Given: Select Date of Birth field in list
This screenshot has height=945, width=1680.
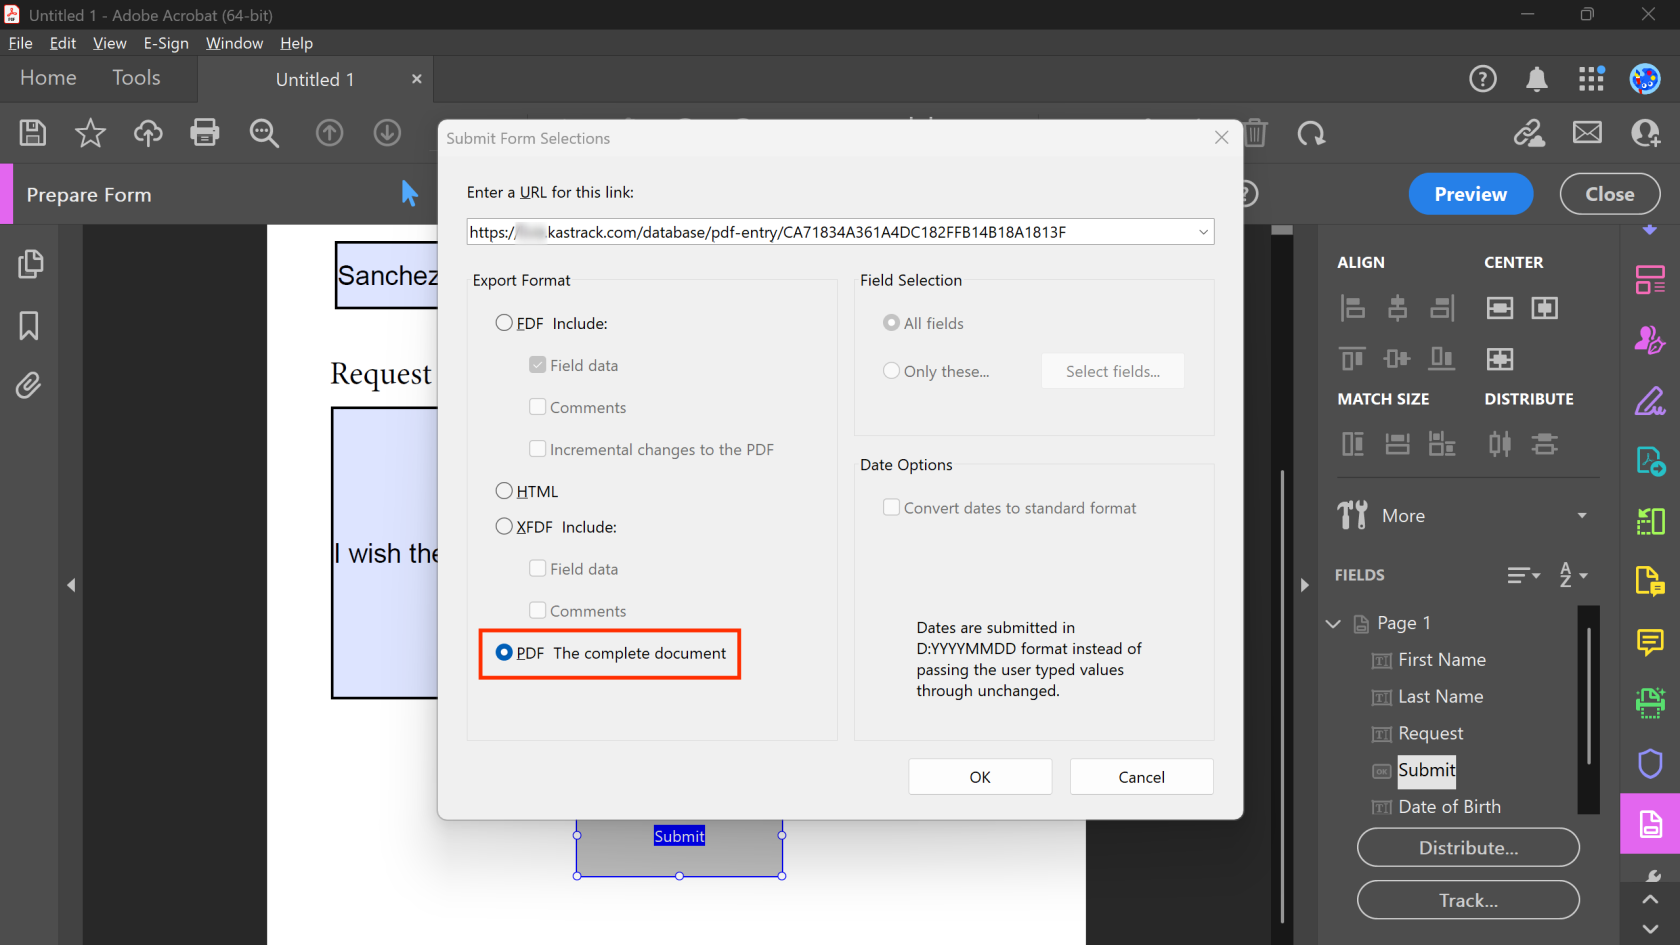Looking at the screenshot, I should (x=1449, y=807).
